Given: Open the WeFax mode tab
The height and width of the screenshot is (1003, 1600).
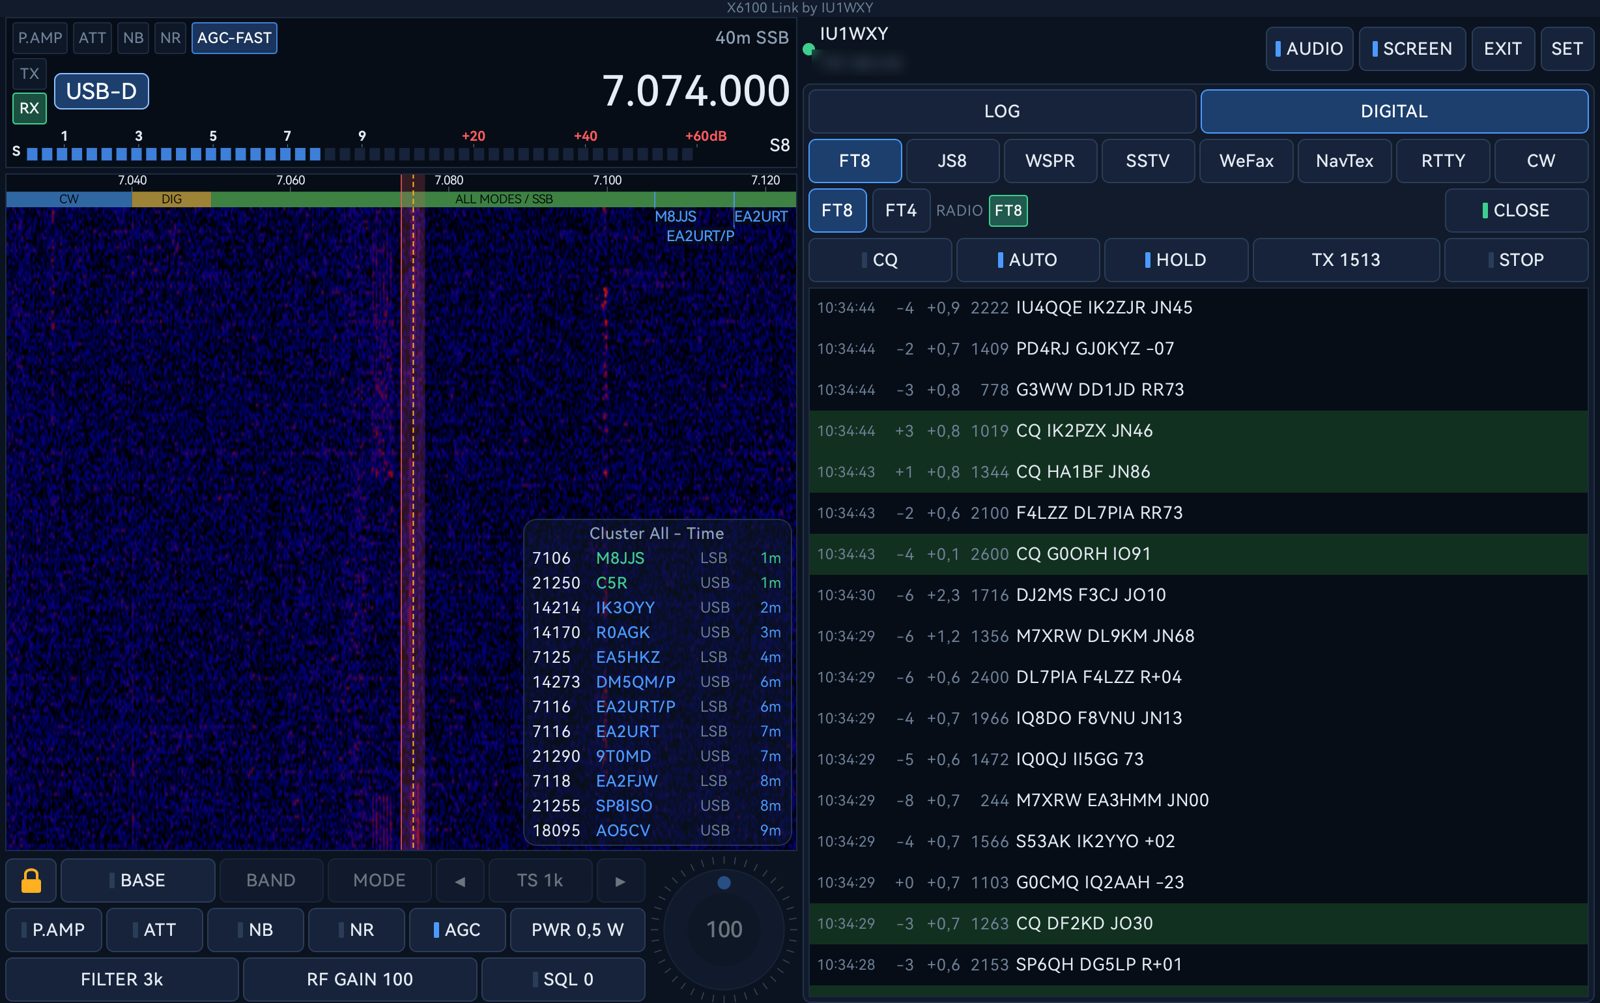Looking at the screenshot, I should 1246,161.
